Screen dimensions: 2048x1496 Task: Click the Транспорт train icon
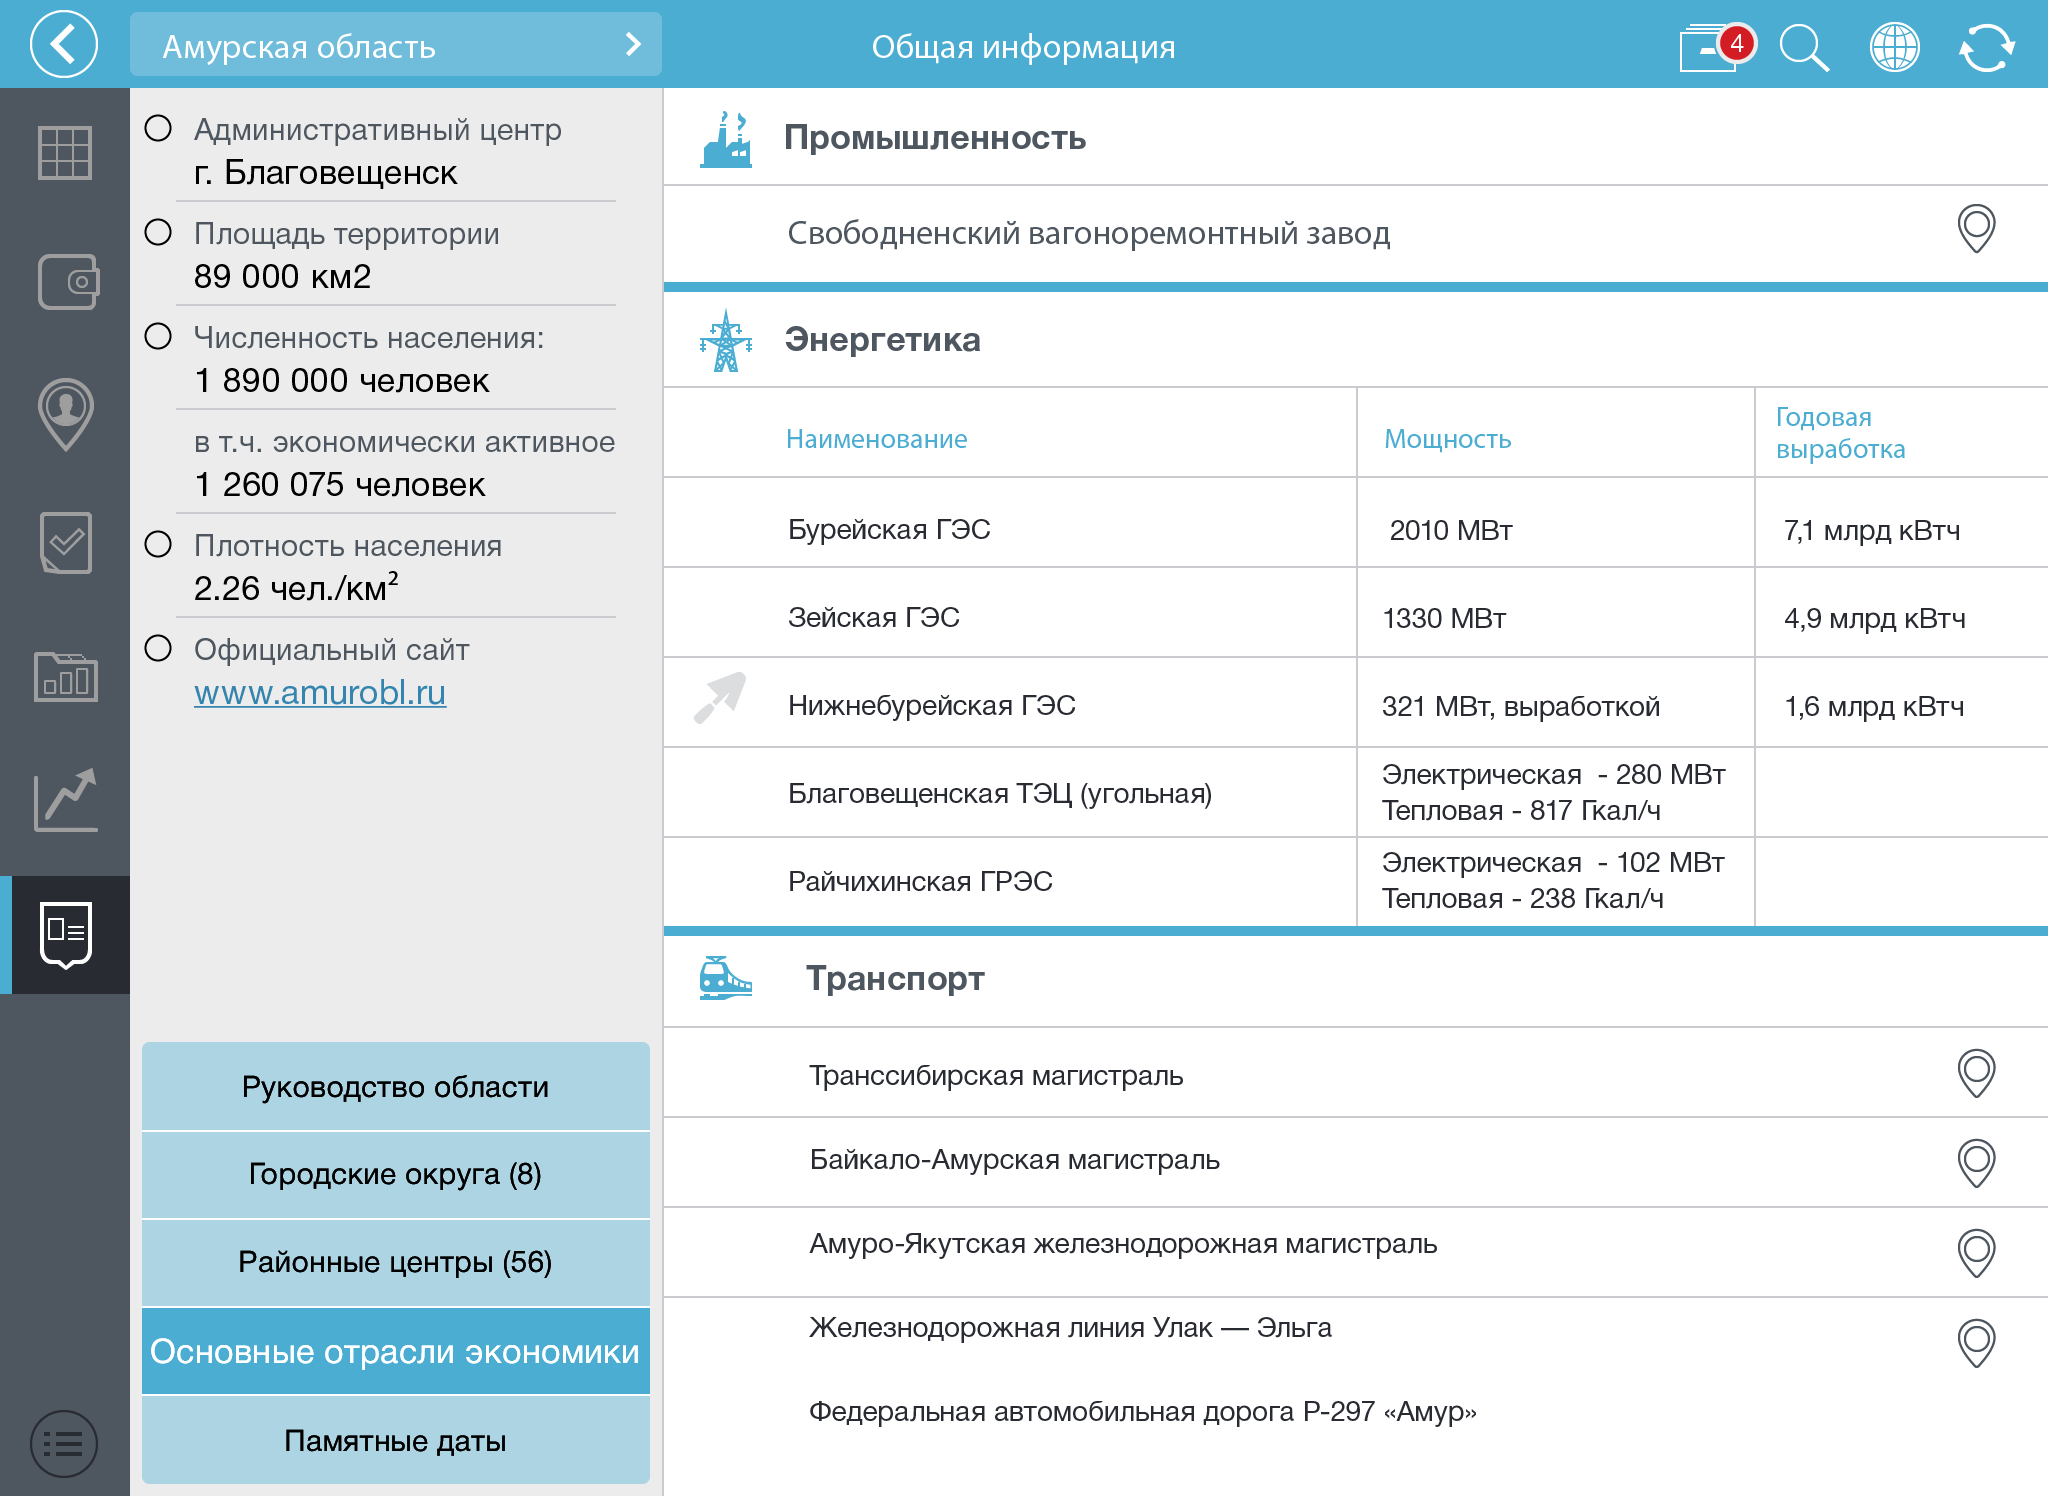[x=726, y=978]
